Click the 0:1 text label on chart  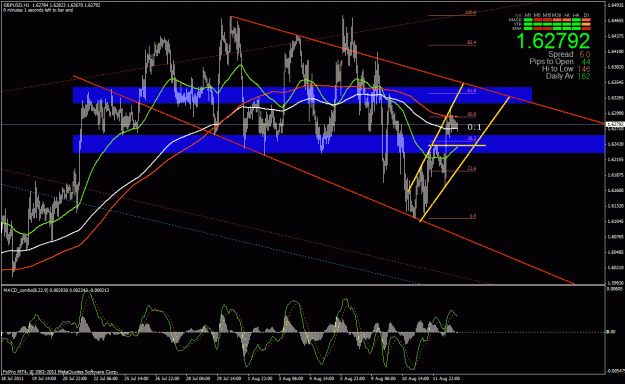[474, 128]
